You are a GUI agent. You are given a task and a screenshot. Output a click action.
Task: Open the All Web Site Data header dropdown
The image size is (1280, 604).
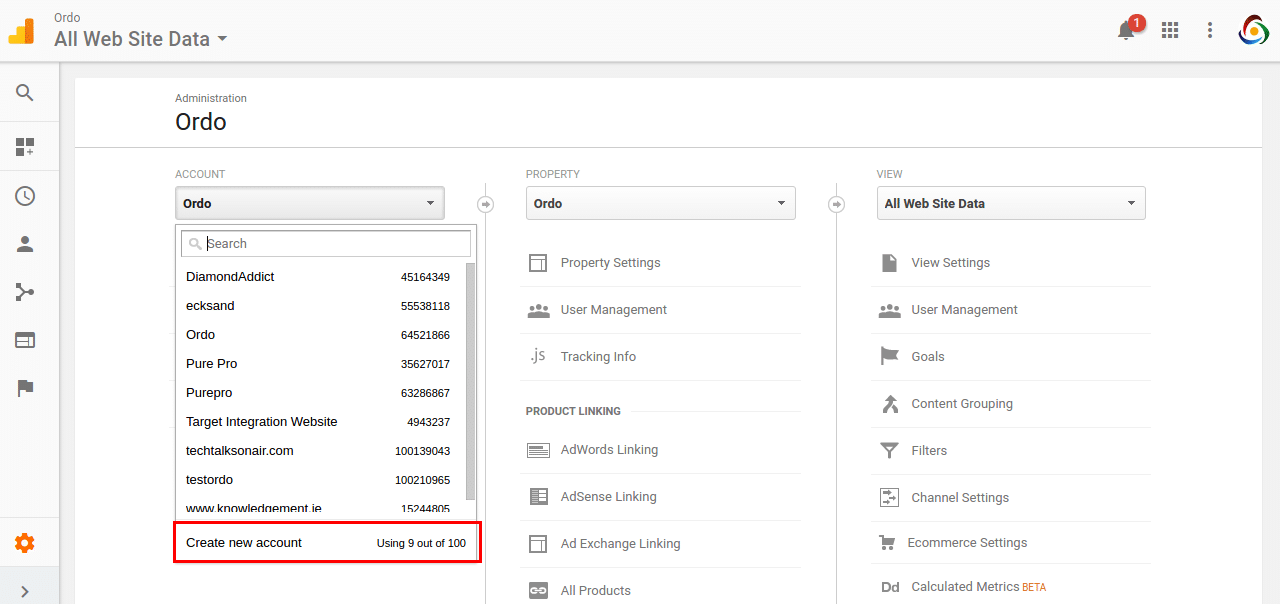point(141,39)
